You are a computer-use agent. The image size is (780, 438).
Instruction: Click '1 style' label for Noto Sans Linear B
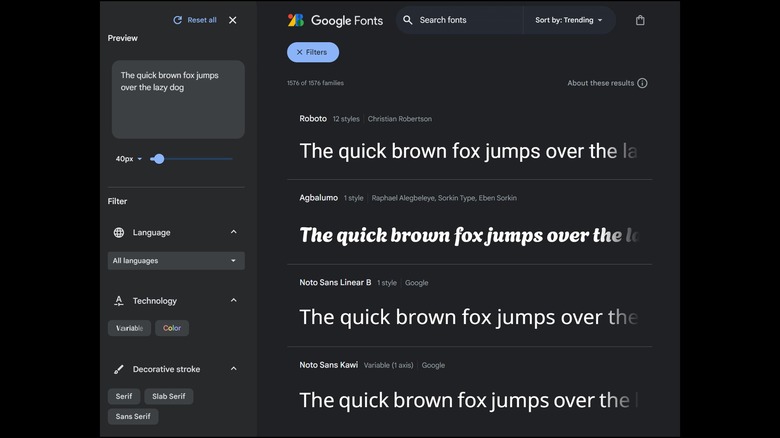point(387,283)
